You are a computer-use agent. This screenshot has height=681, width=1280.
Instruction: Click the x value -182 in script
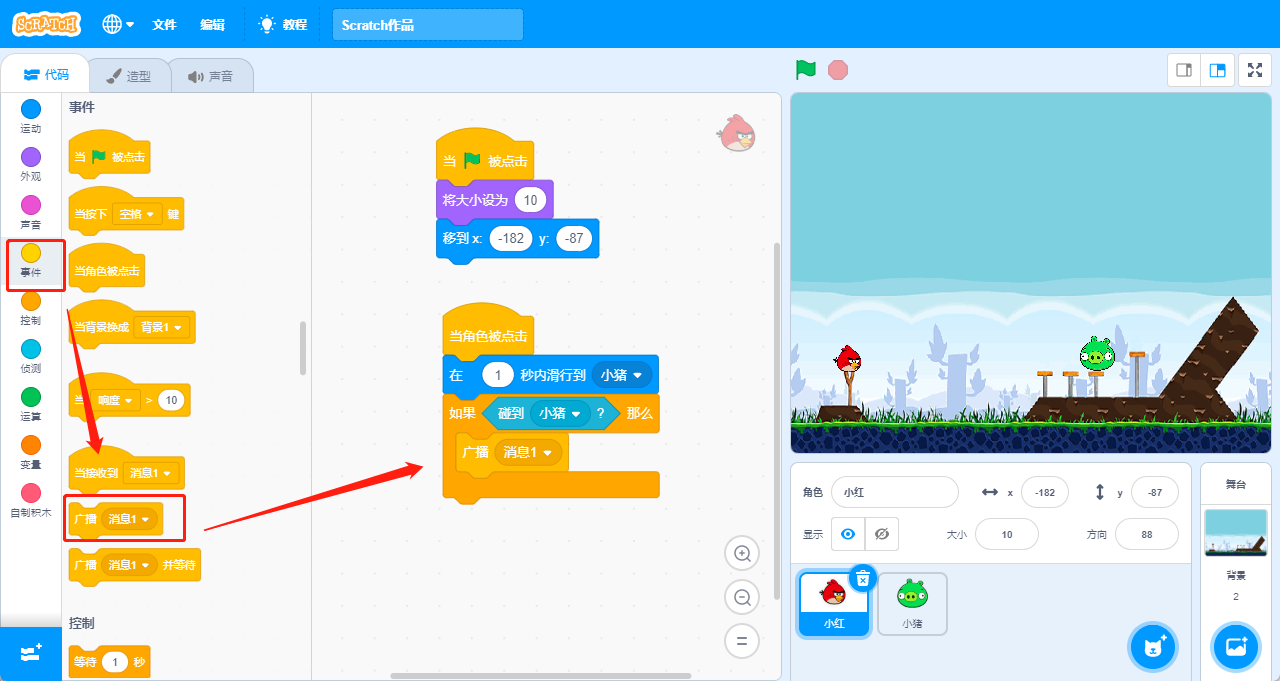[511, 239]
